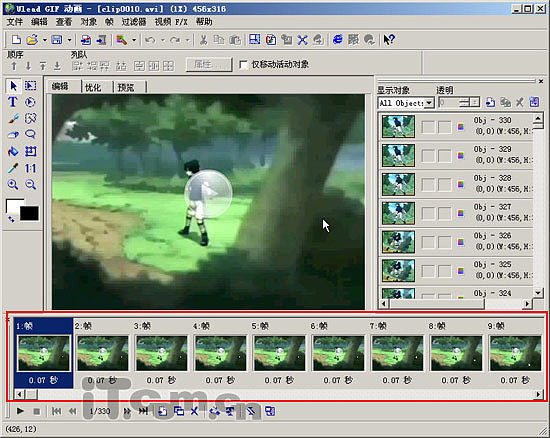Click right arrow of frame panel scrollbar
Viewport: 550px width, 438px height.
click(x=538, y=395)
